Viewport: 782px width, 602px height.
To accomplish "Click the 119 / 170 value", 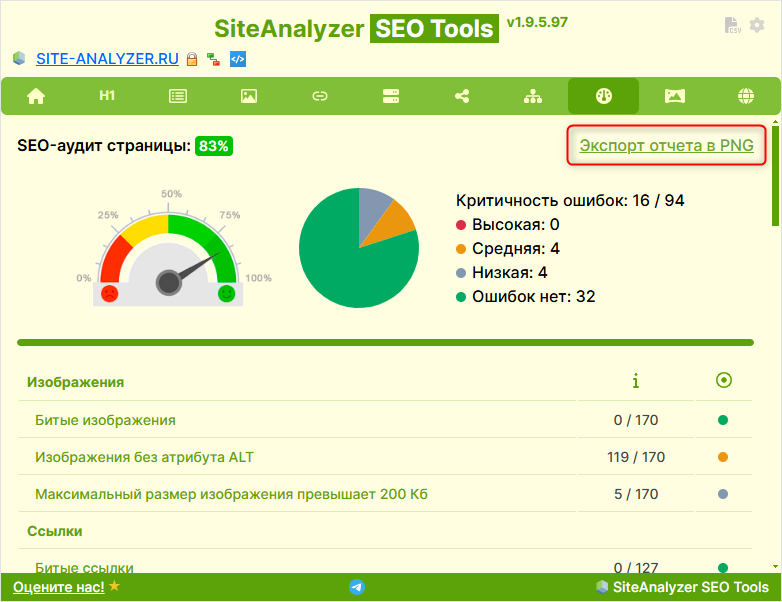I will (636, 457).
